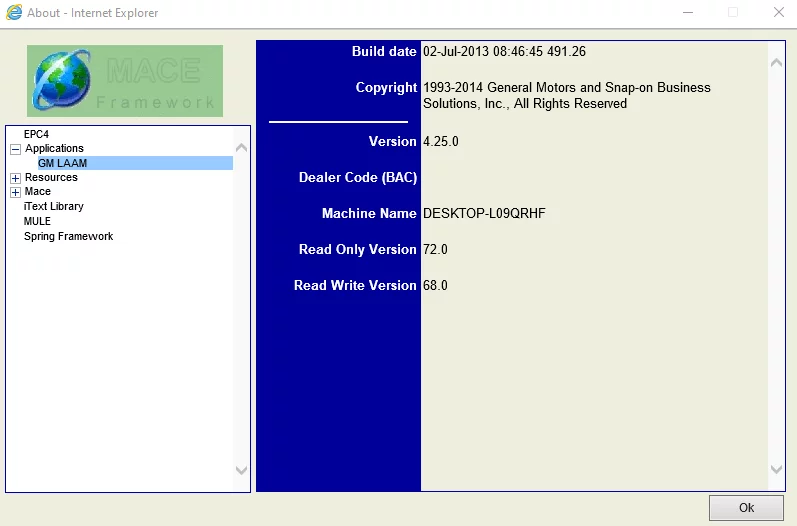Expand the Resources tree node
Image resolution: width=797 pixels, height=526 pixels.
pos(15,178)
